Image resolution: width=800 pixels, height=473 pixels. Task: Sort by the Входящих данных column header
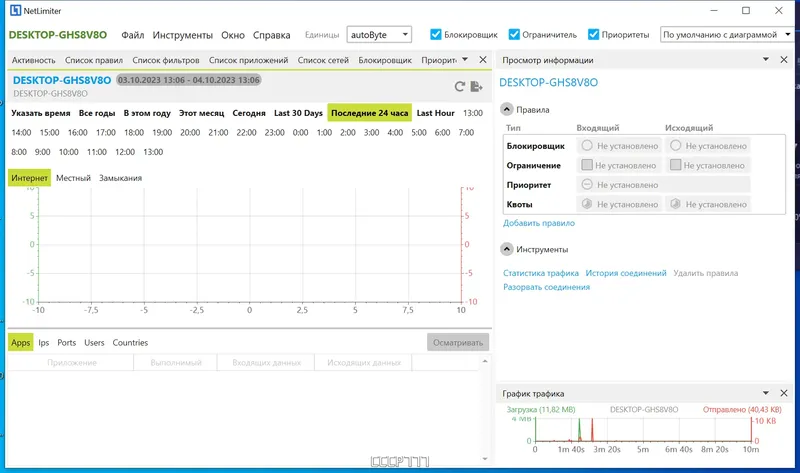click(266, 363)
